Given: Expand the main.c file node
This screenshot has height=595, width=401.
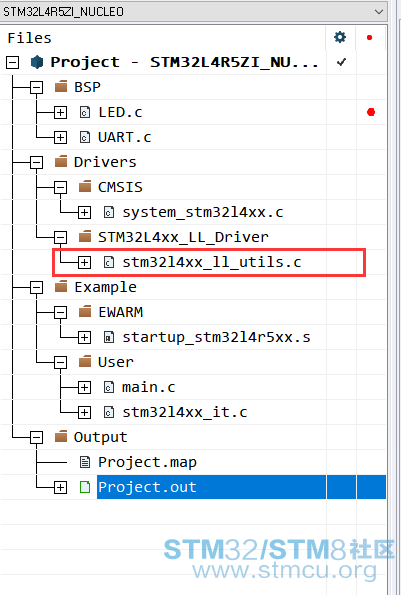Looking at the screenshot, I should 84,387.
